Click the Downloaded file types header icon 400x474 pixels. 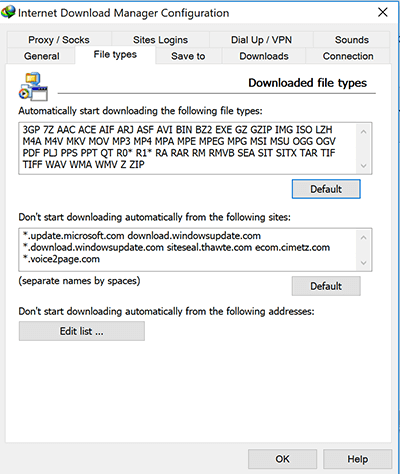33,87
